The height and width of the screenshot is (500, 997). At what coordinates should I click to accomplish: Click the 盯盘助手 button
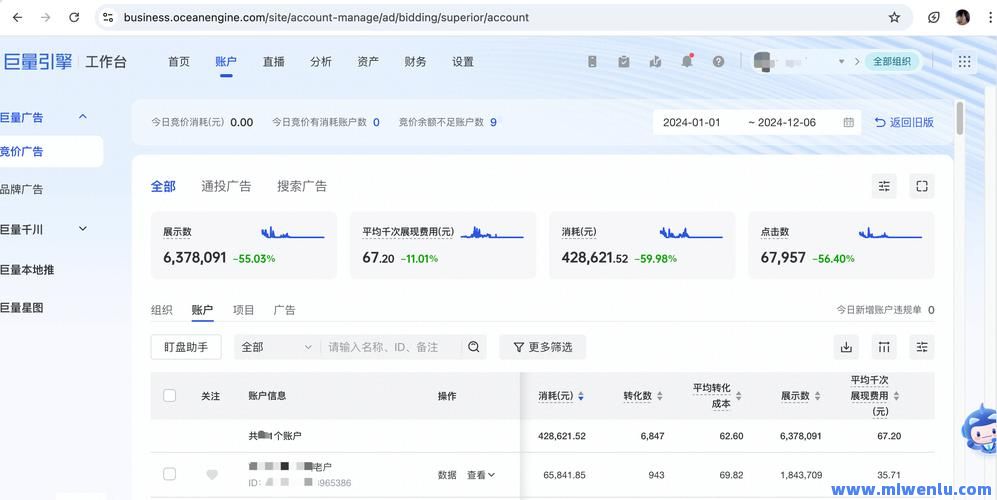click(186, 347)
